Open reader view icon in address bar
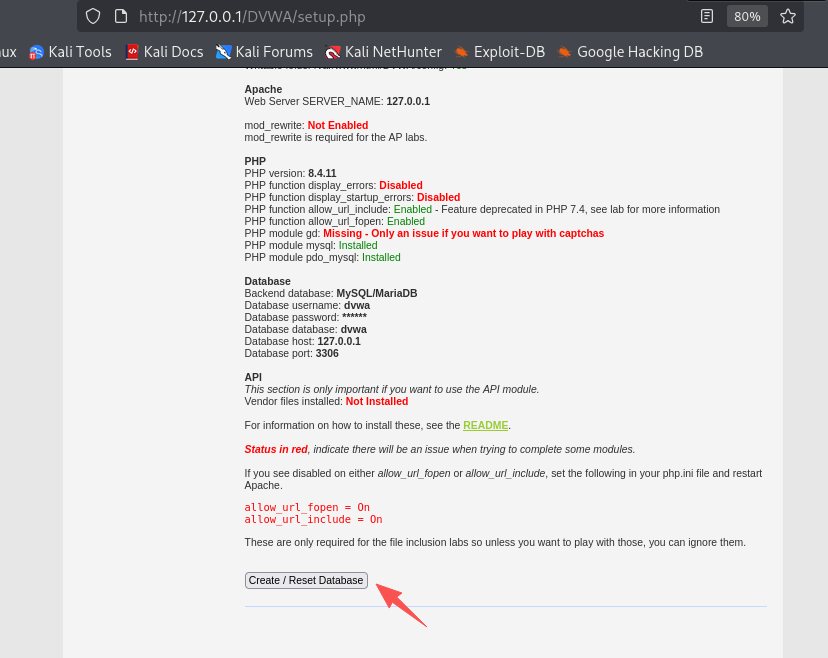 coord(707,16)
